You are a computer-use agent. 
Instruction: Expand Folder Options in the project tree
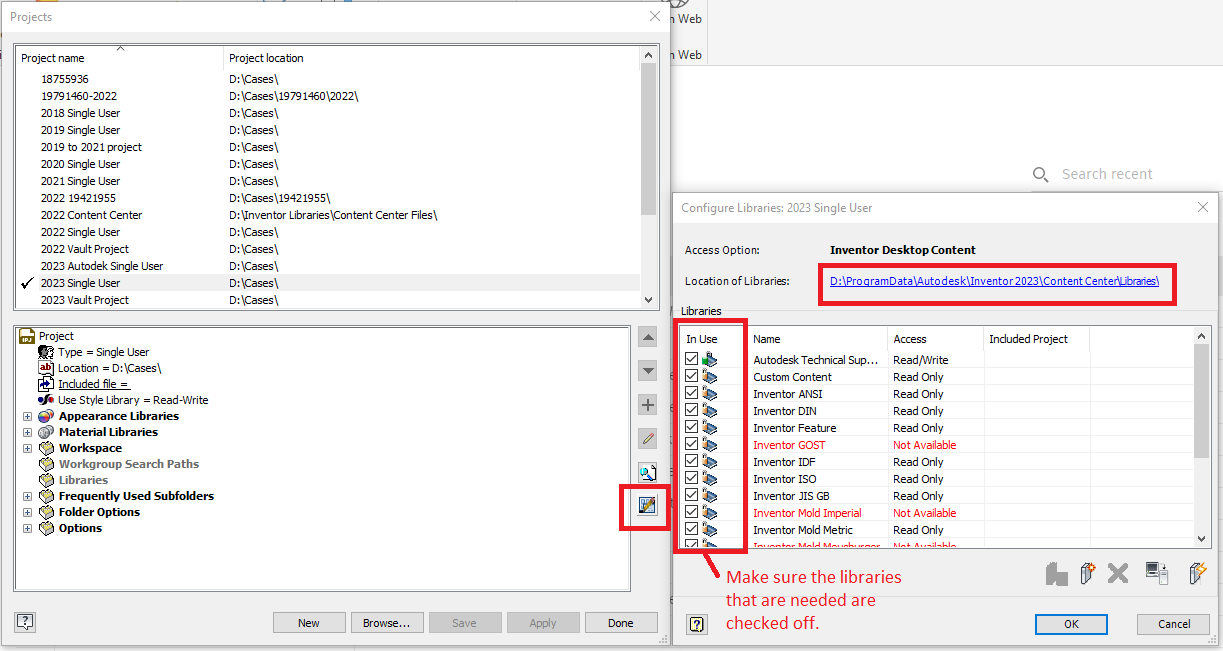(27, 511)
